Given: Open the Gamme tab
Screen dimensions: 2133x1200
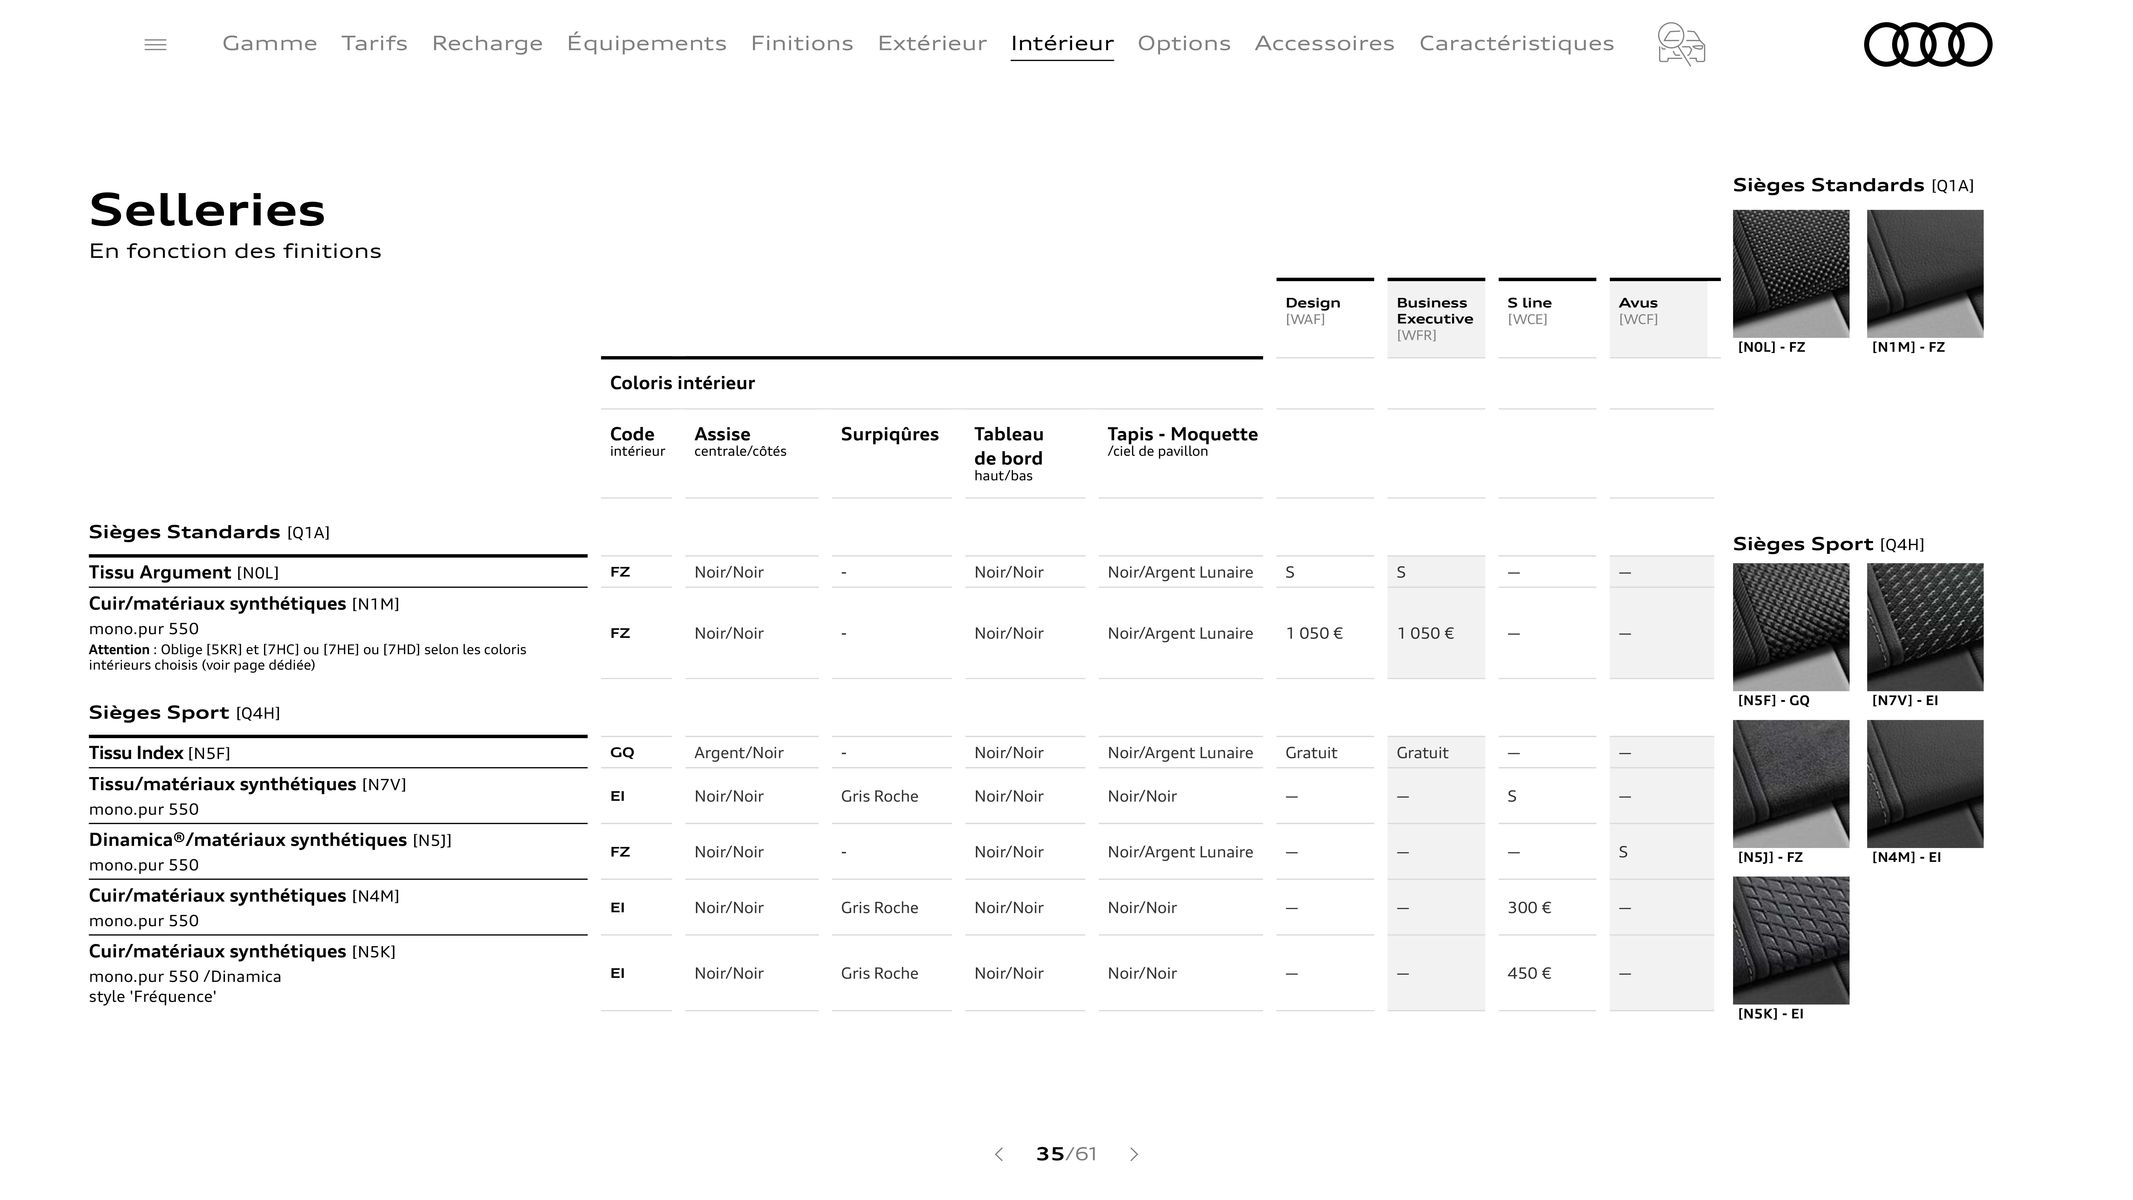Looking at the screenshot, I should coord(270,43).
